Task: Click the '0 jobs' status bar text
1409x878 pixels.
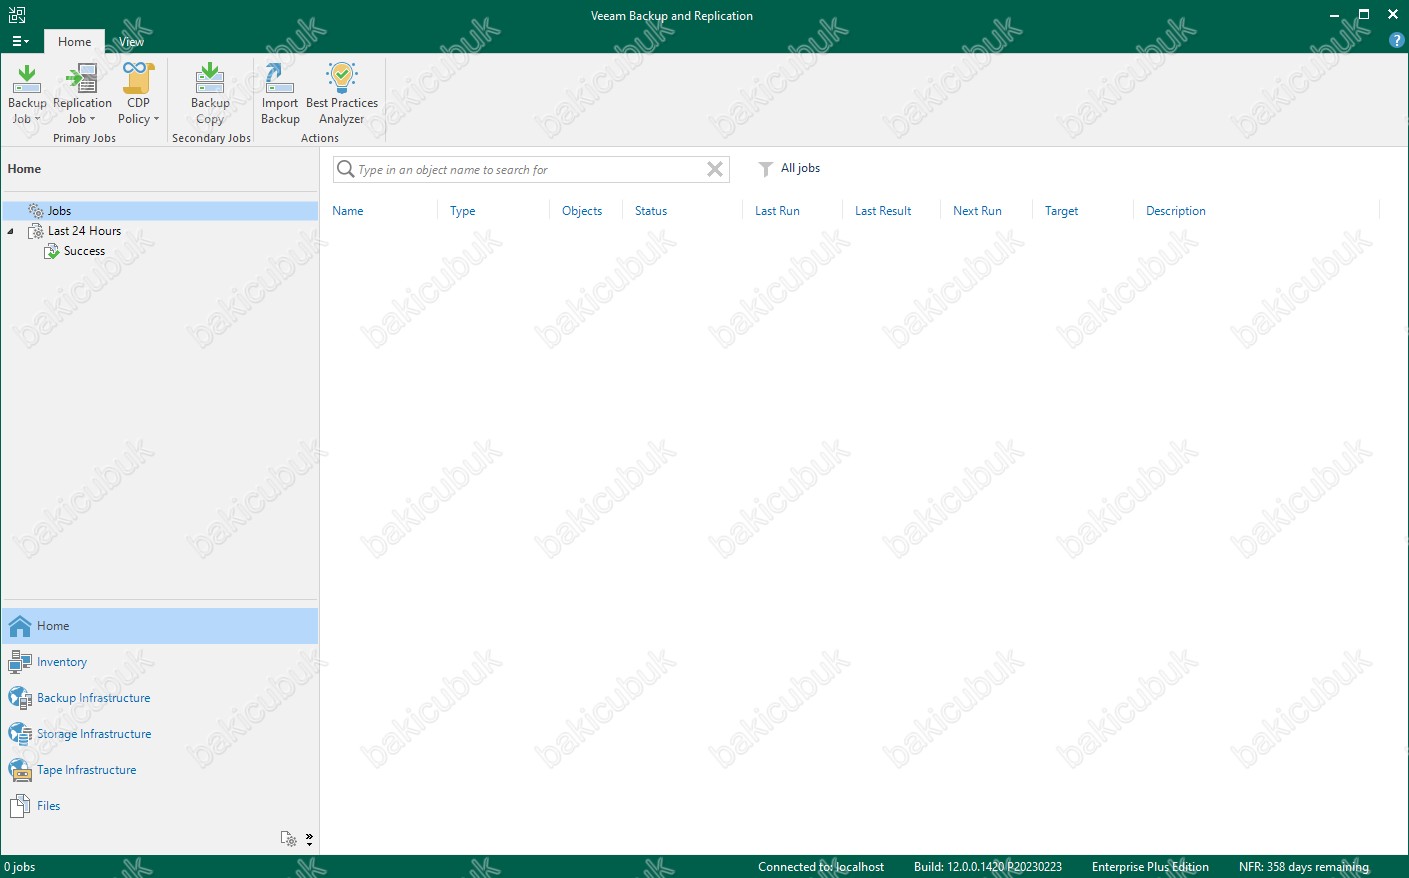Action: [19, 867]
